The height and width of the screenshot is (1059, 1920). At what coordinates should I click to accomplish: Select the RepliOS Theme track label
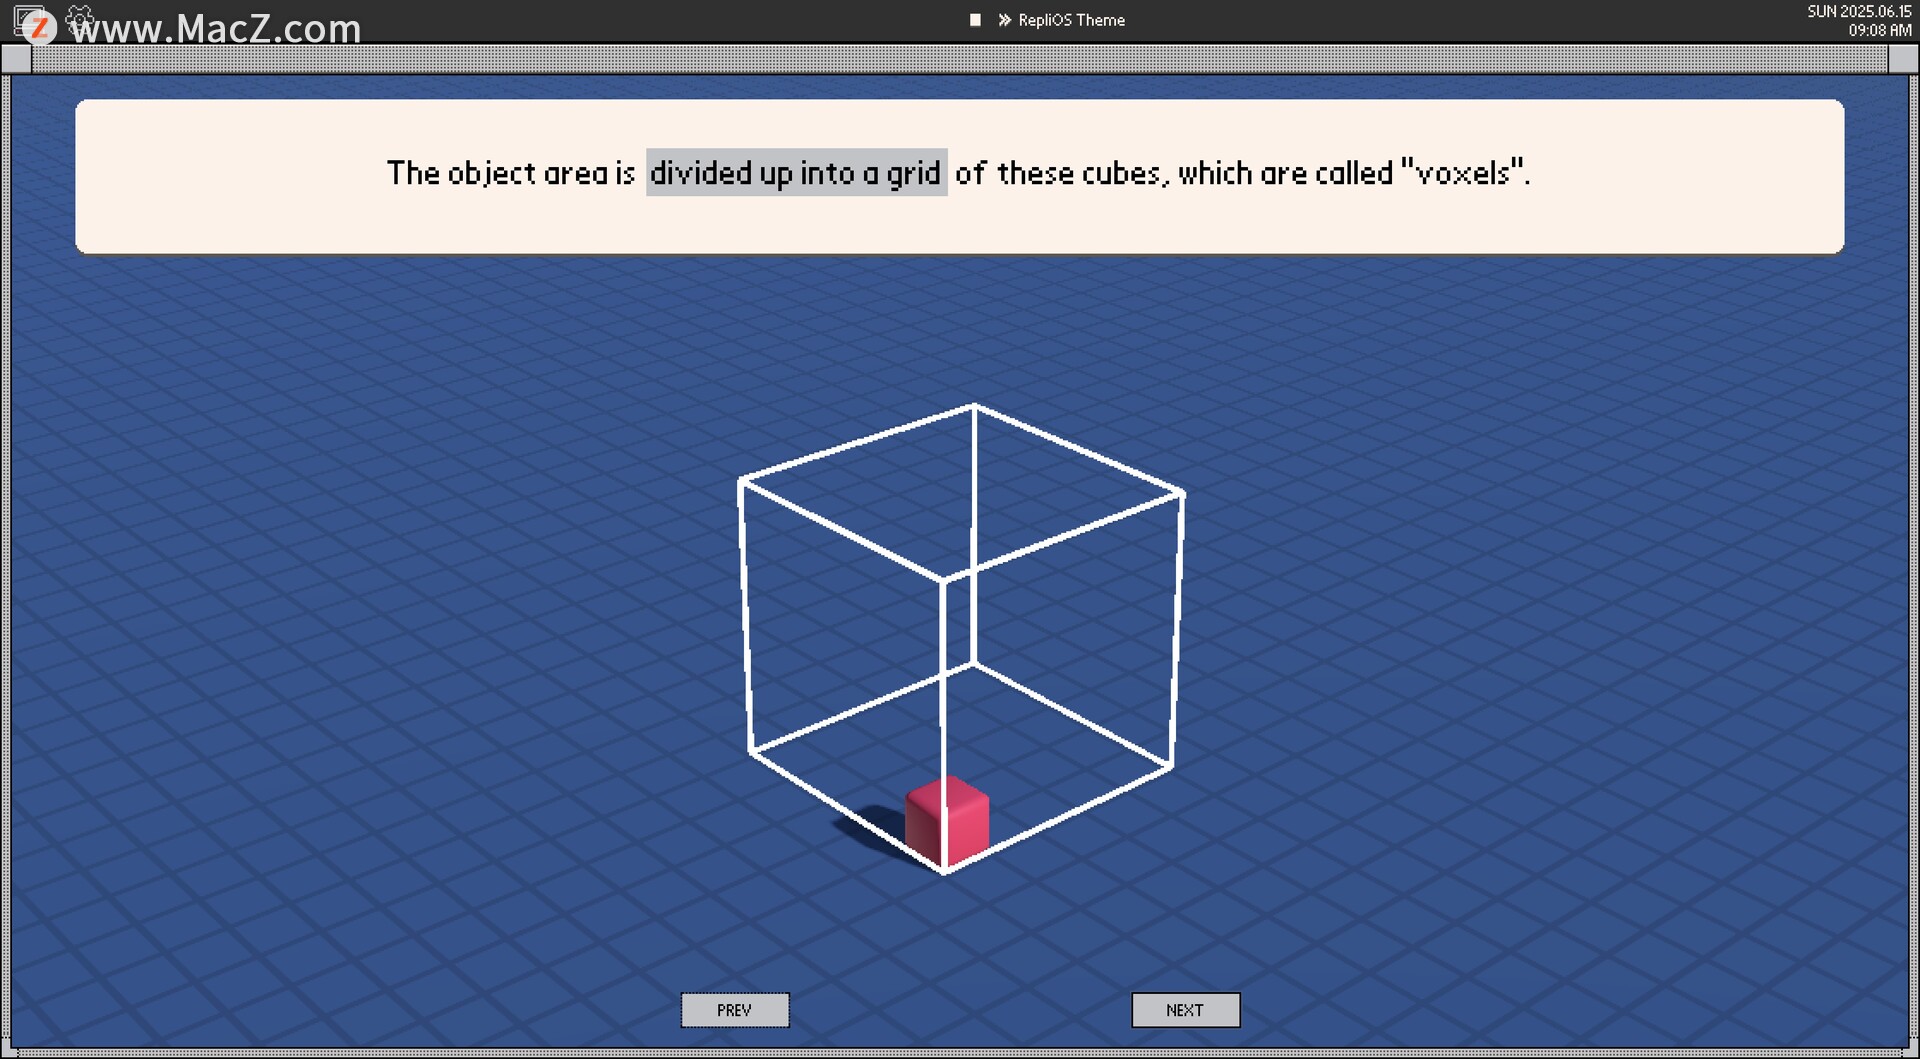(1071, 20)
